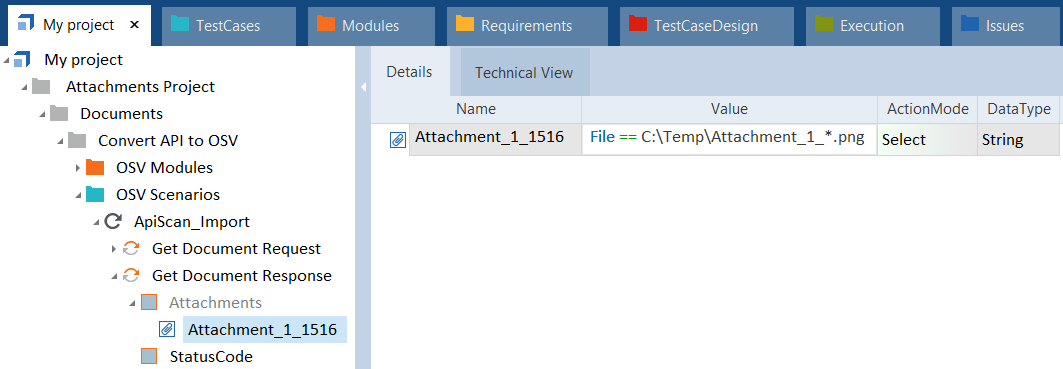
Task: Click the Get Document Request sync icon
Action: (x=131, y=249)
